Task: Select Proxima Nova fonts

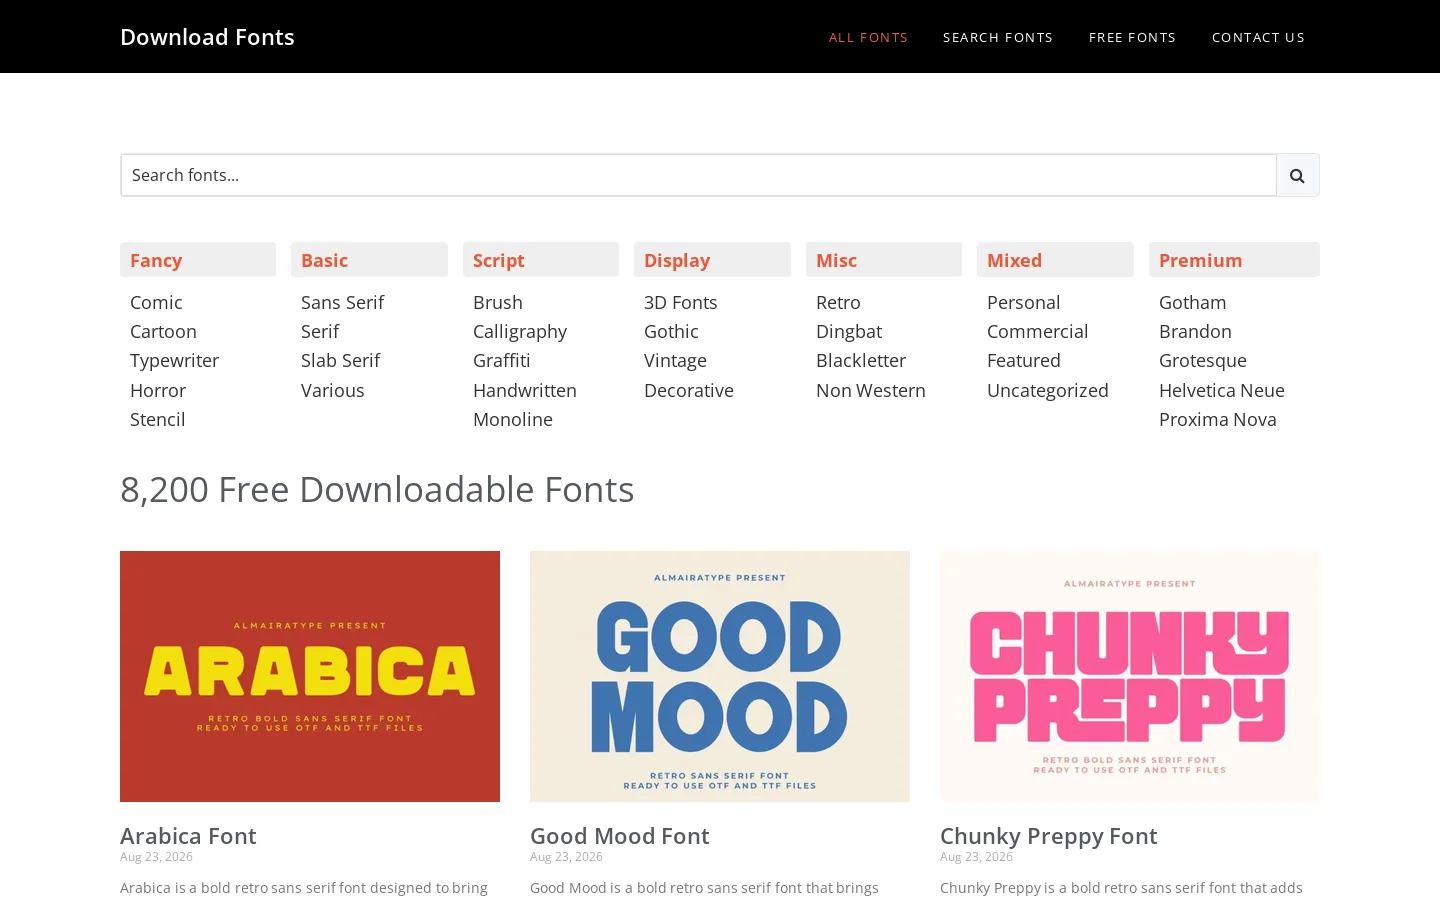Action: click(1218, 419)
